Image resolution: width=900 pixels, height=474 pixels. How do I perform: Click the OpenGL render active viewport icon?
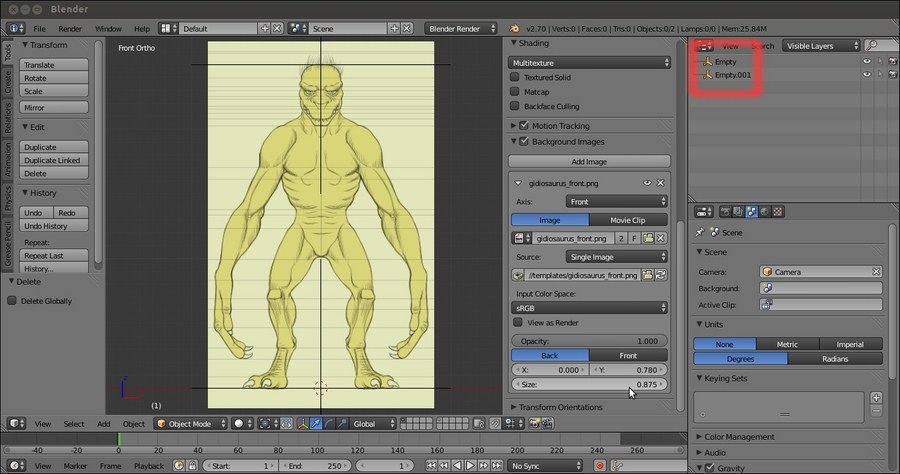[x=534, y=424]
